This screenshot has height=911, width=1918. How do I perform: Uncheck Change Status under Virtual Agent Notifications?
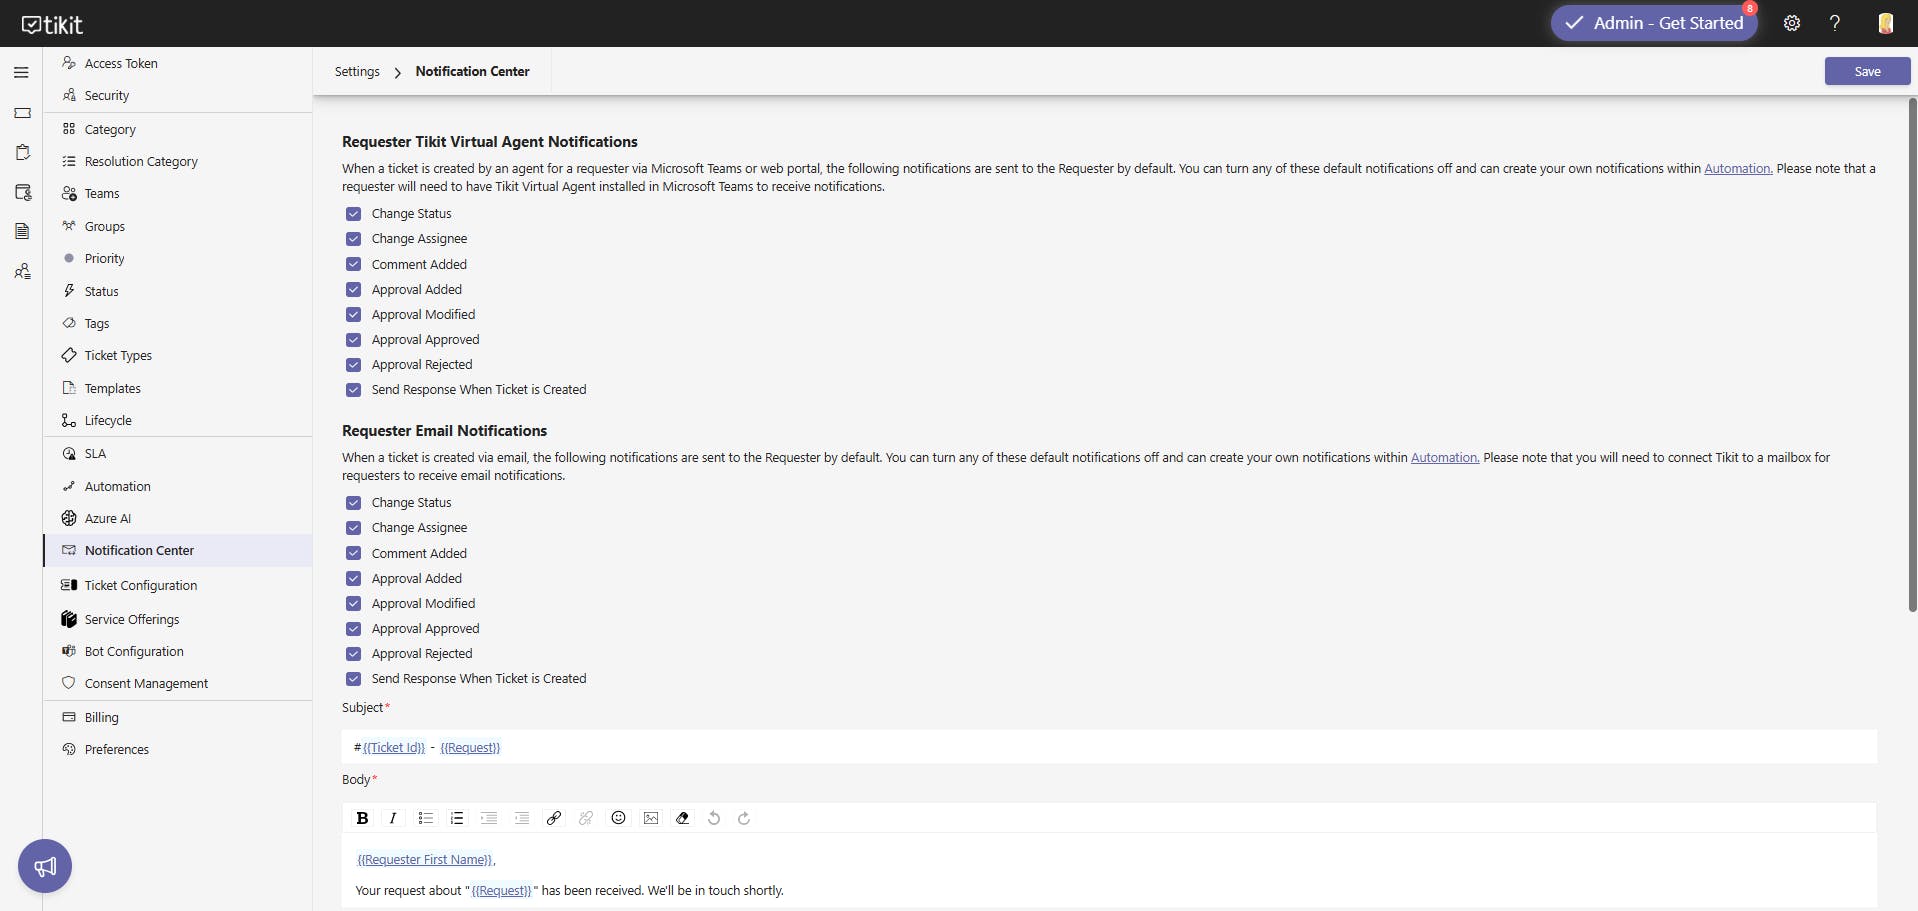353,214
